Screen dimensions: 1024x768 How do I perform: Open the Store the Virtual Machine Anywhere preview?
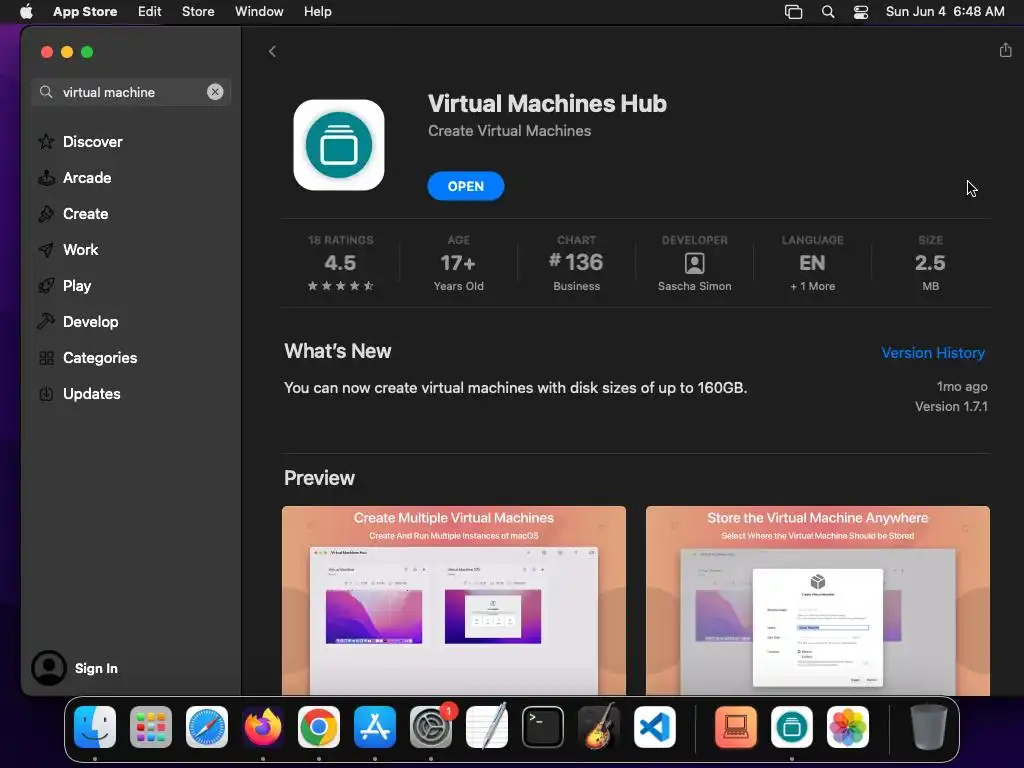pyautogui.click(x=818, y=600)
